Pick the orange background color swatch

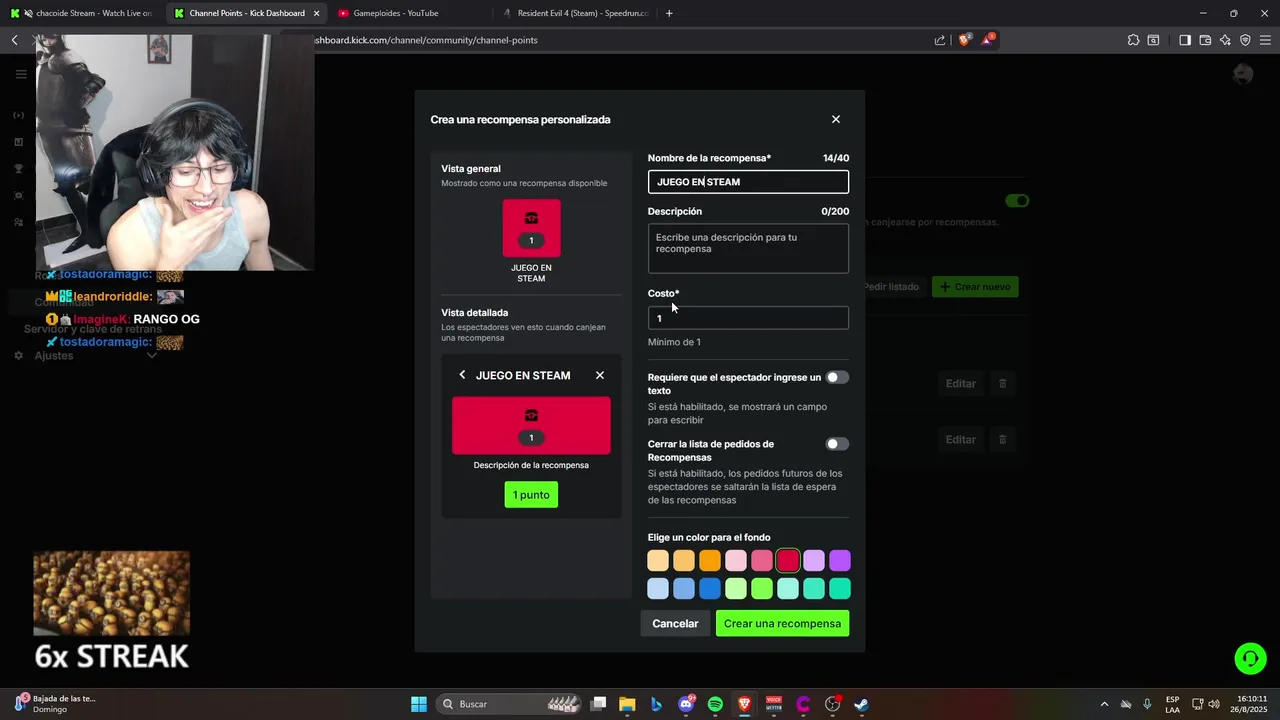tap(710, 561)
